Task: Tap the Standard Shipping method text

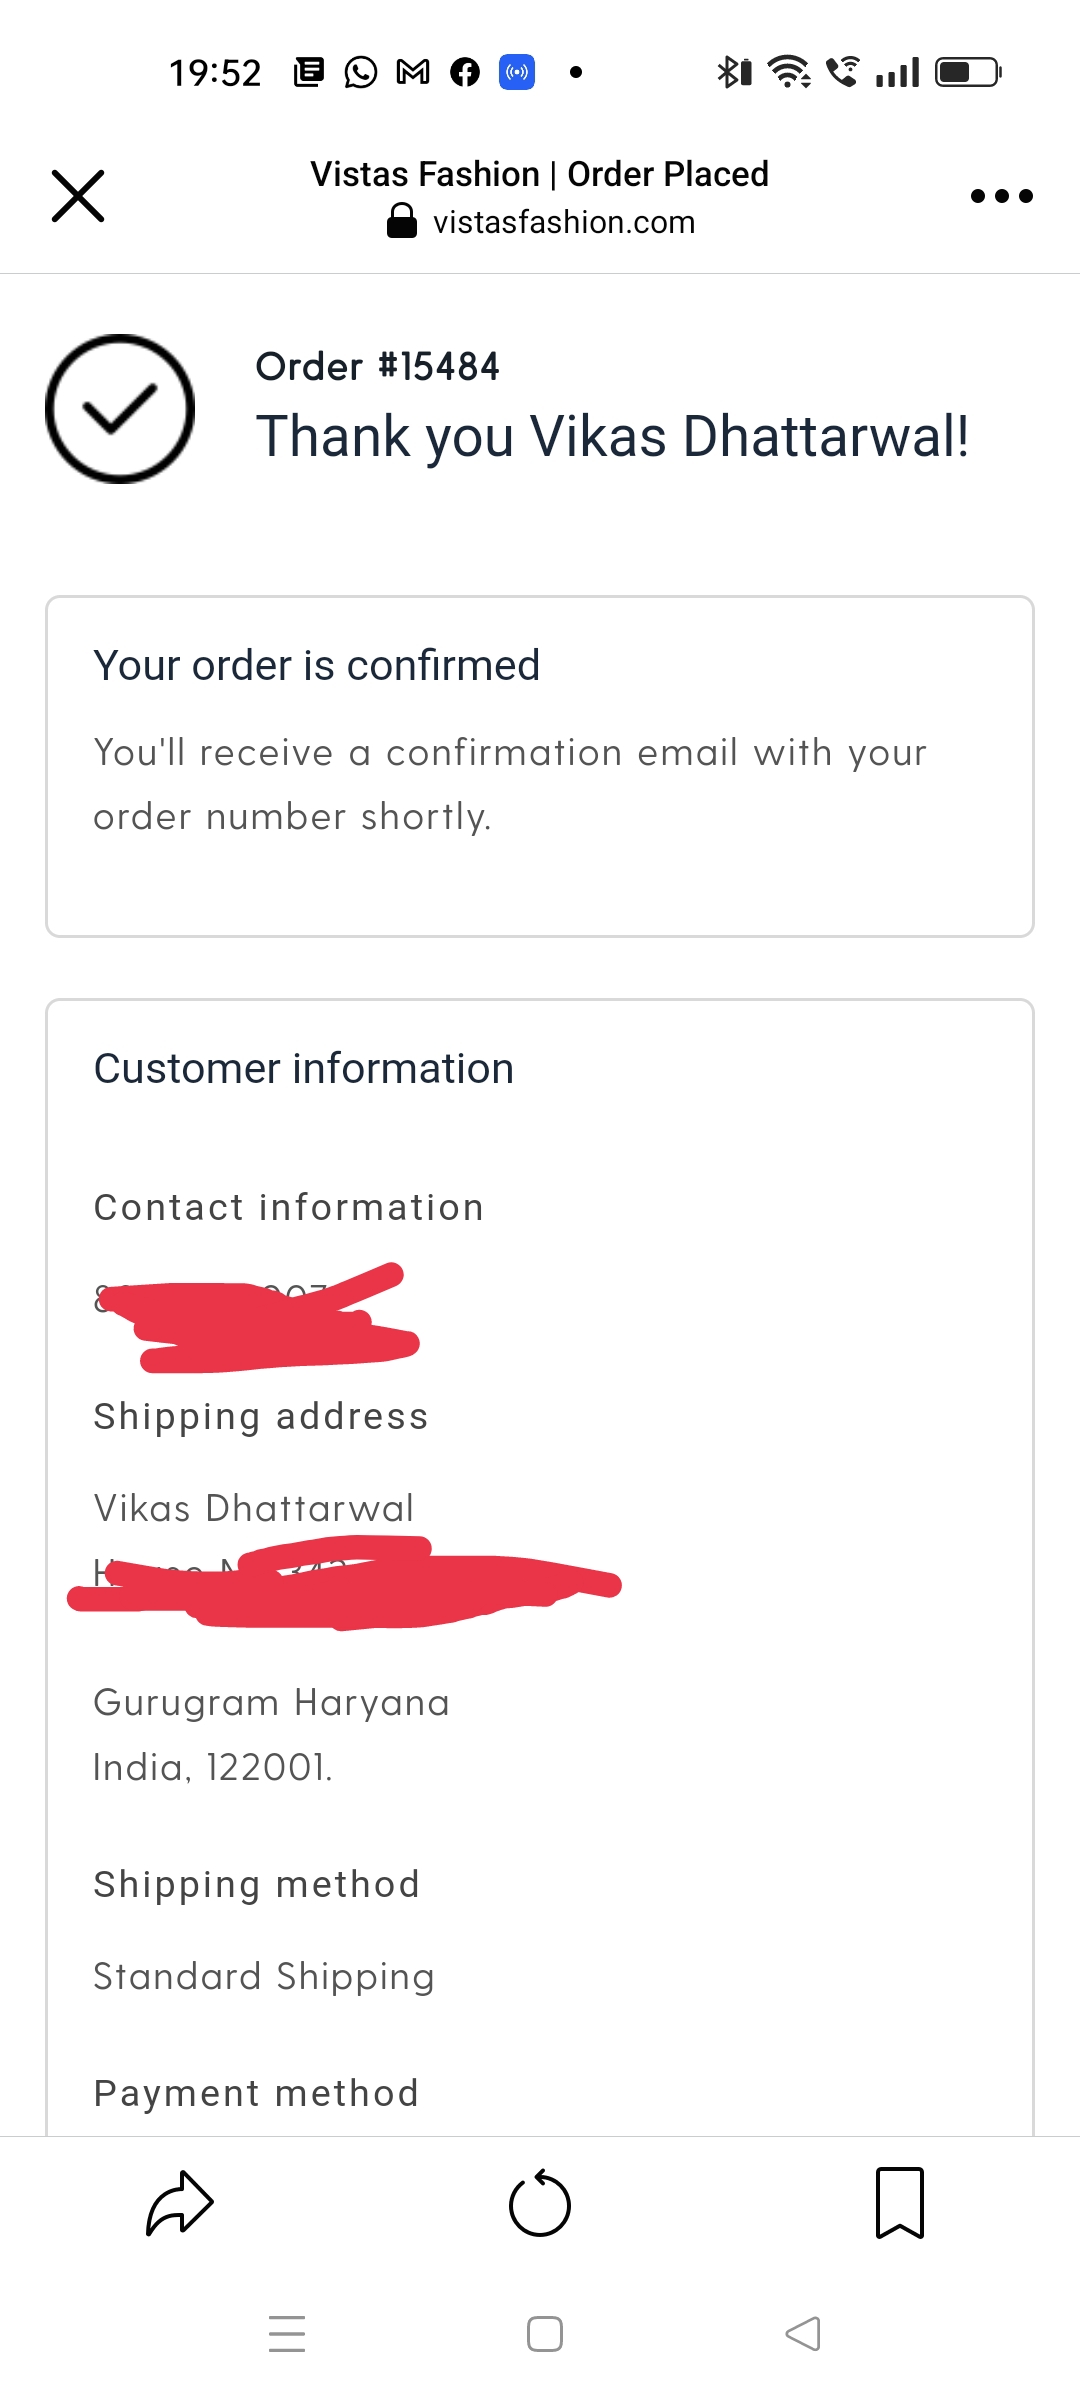Action: 264,1977
